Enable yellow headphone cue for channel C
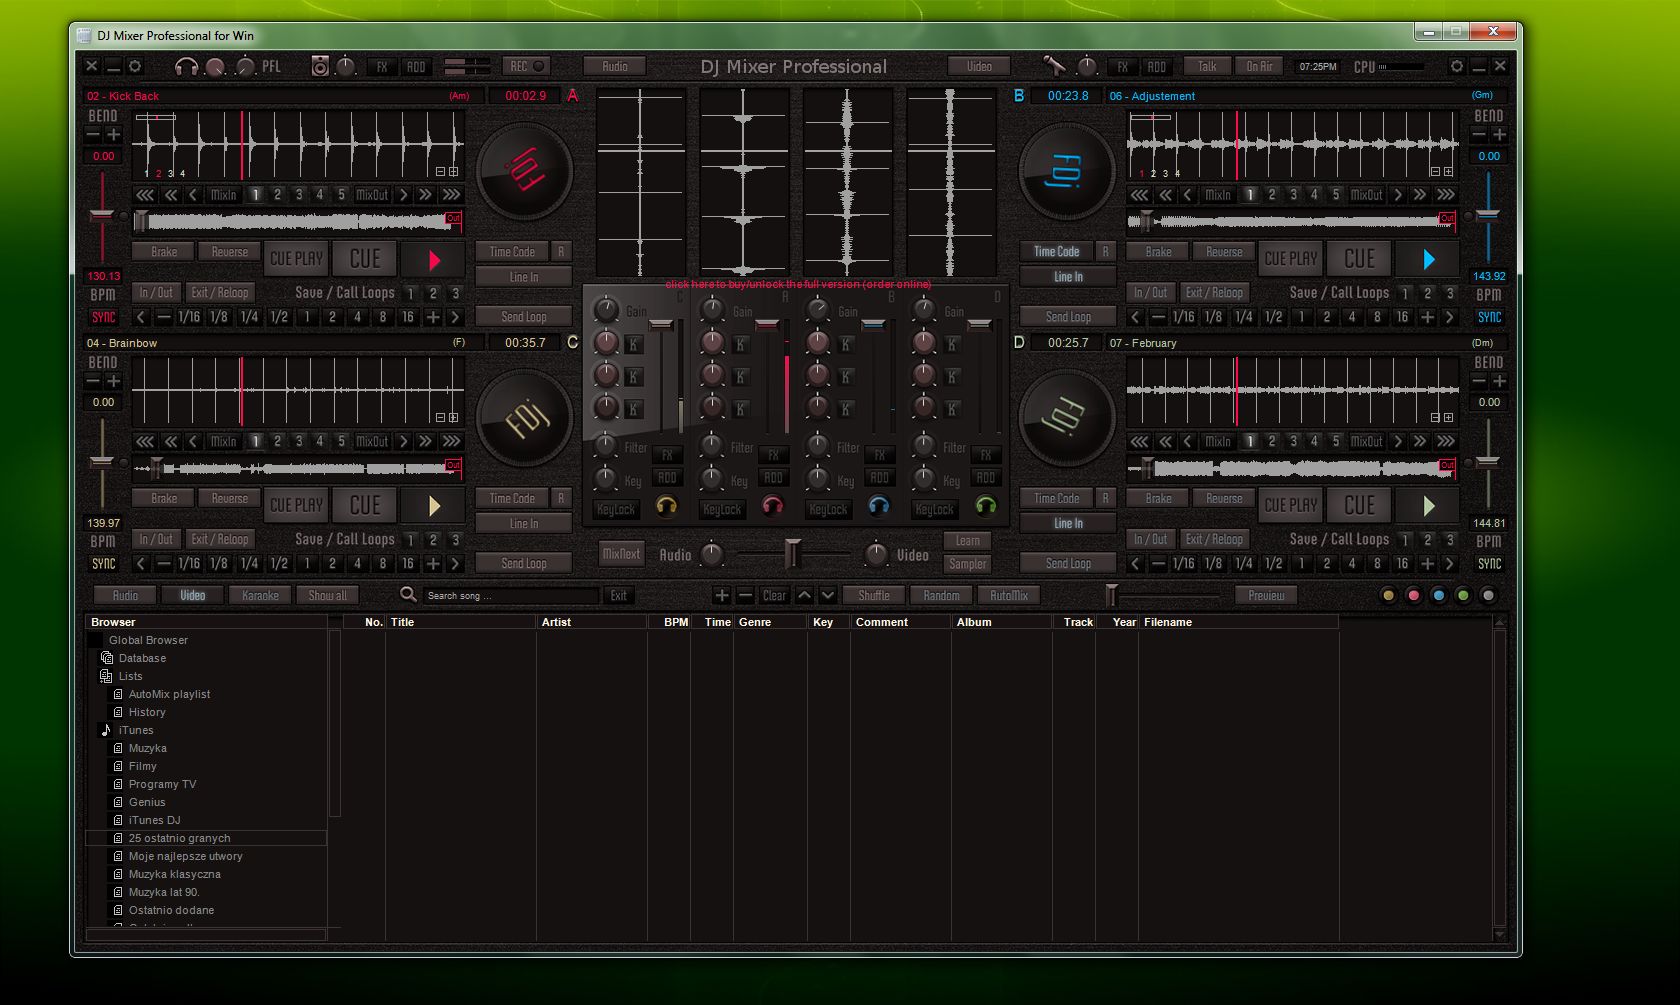The image size is (1680, 1005). [666, 506]
